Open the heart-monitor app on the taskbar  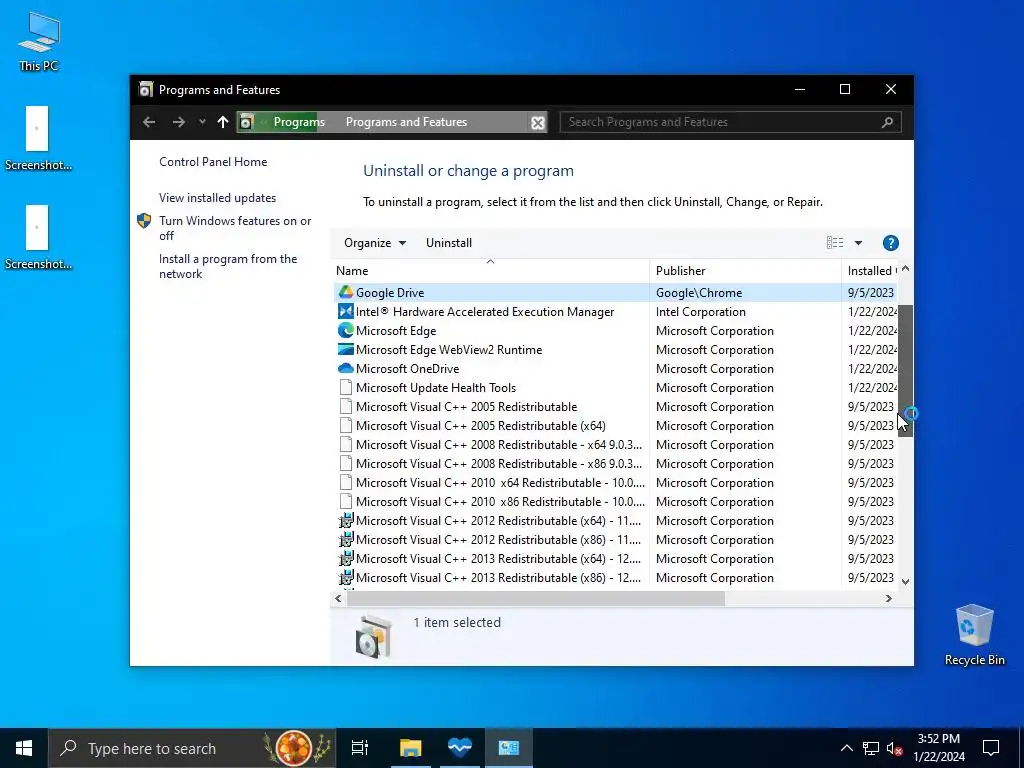pyautogui.click(x=460, y=748)
